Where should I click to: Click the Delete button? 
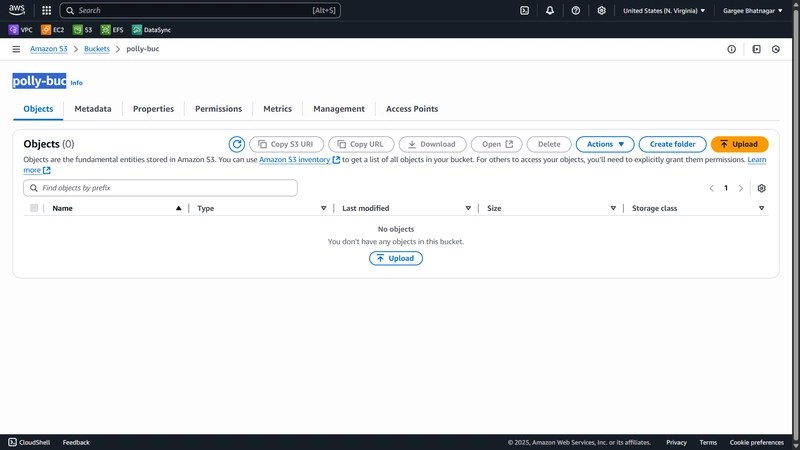(549, 144)
